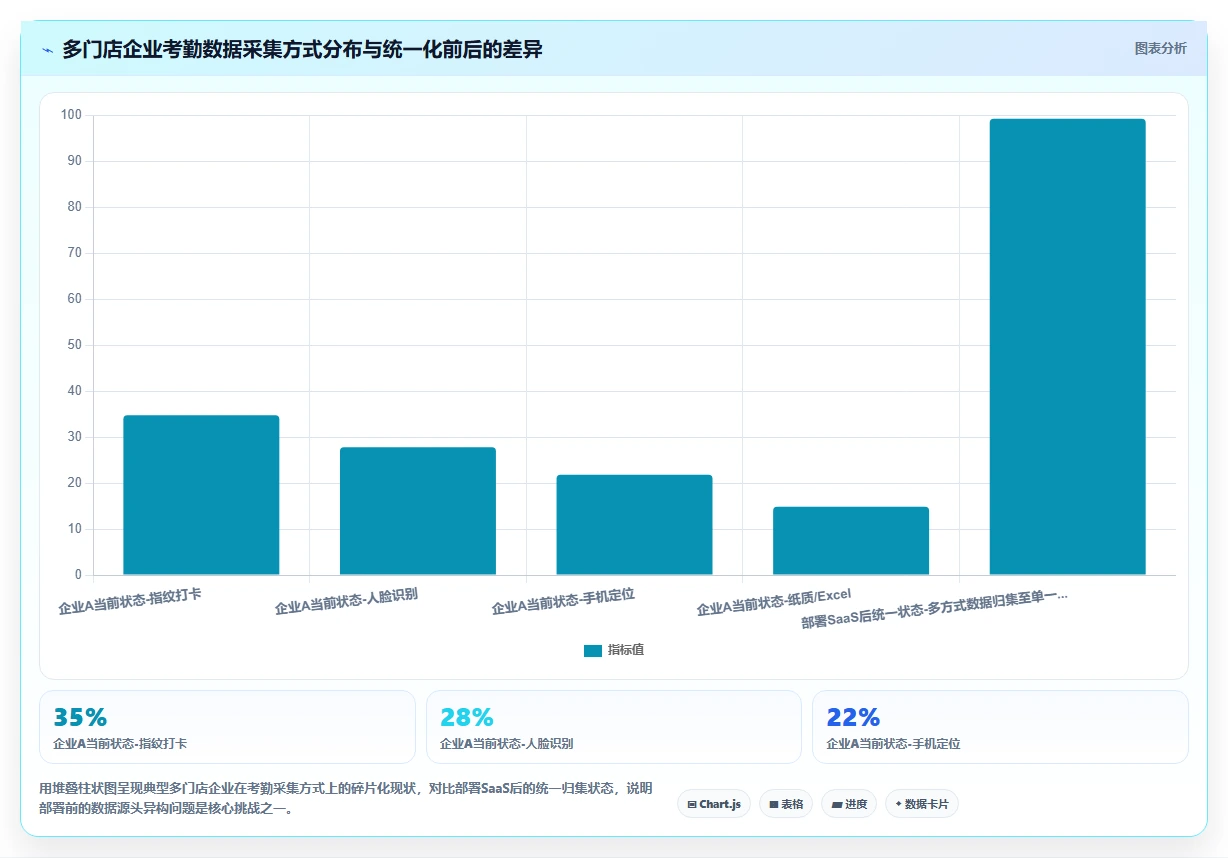Toggle the 指标值 legend color box
1228x858 pixels.
click(593, 650)
